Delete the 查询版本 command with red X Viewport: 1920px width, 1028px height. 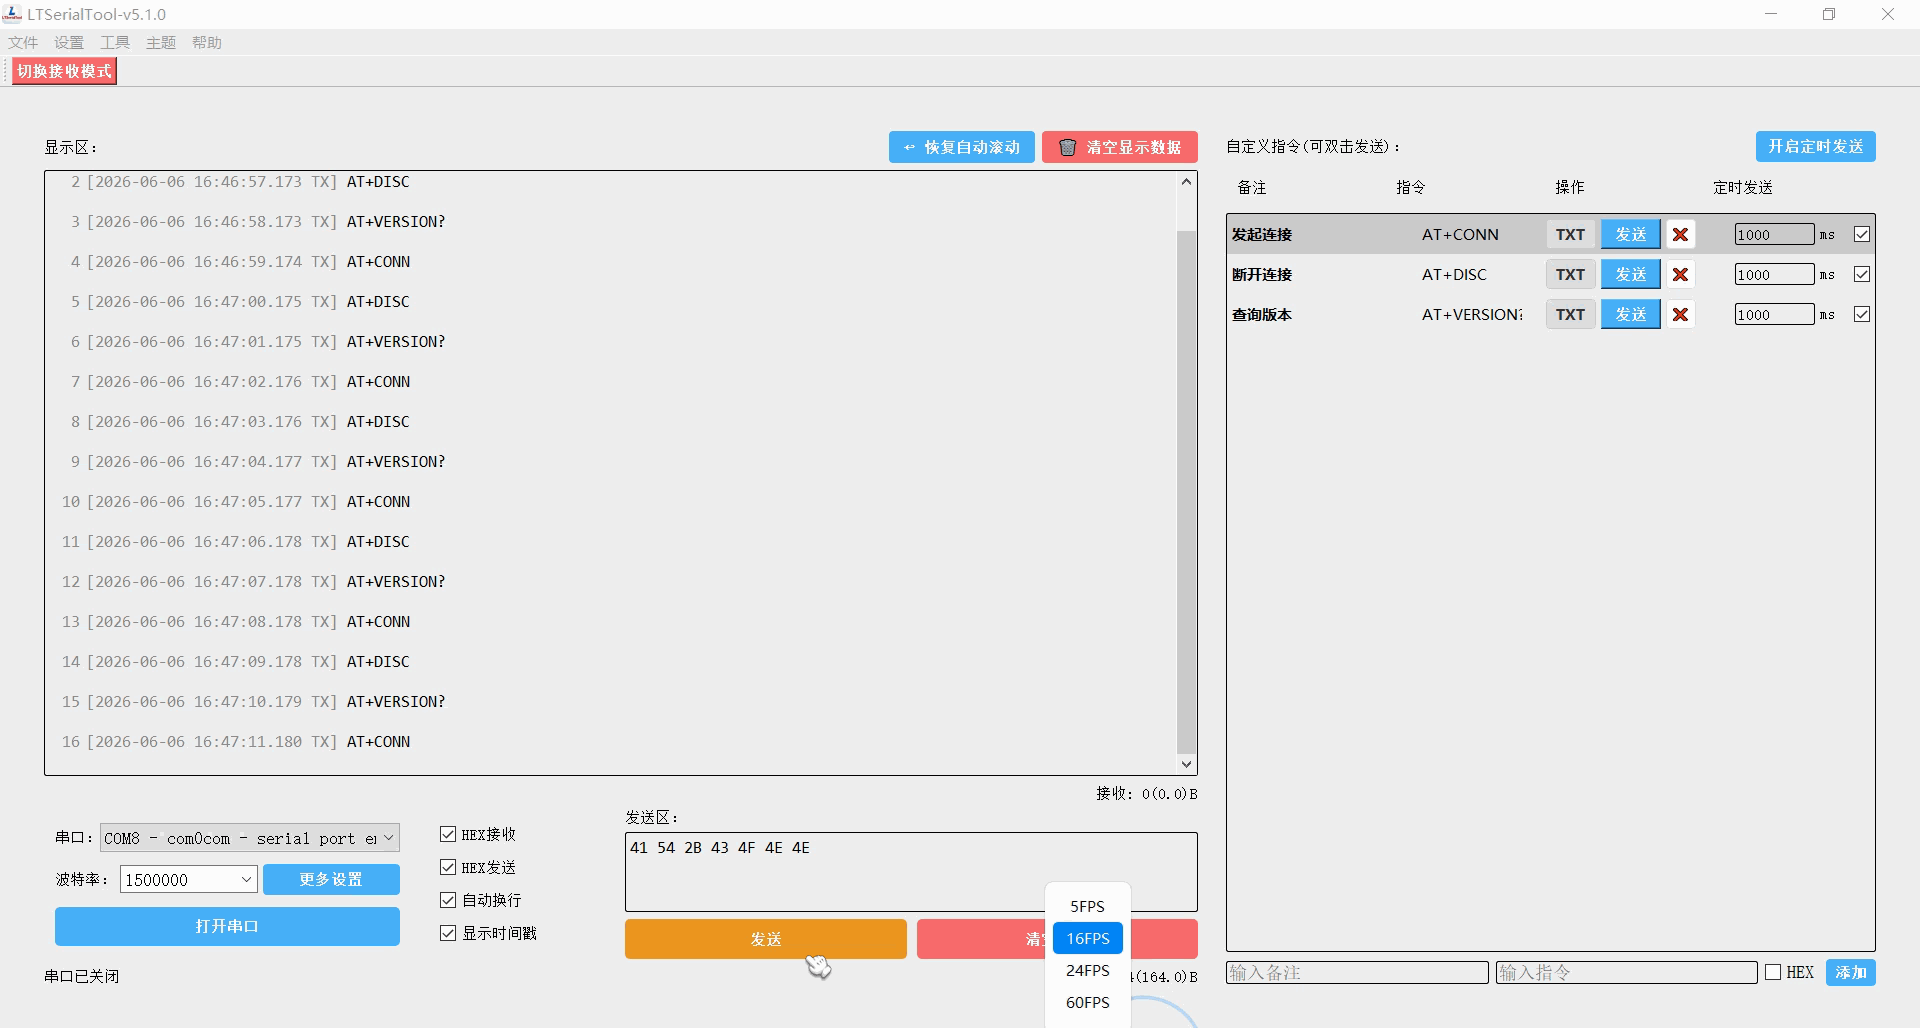tap(1680, 314)
